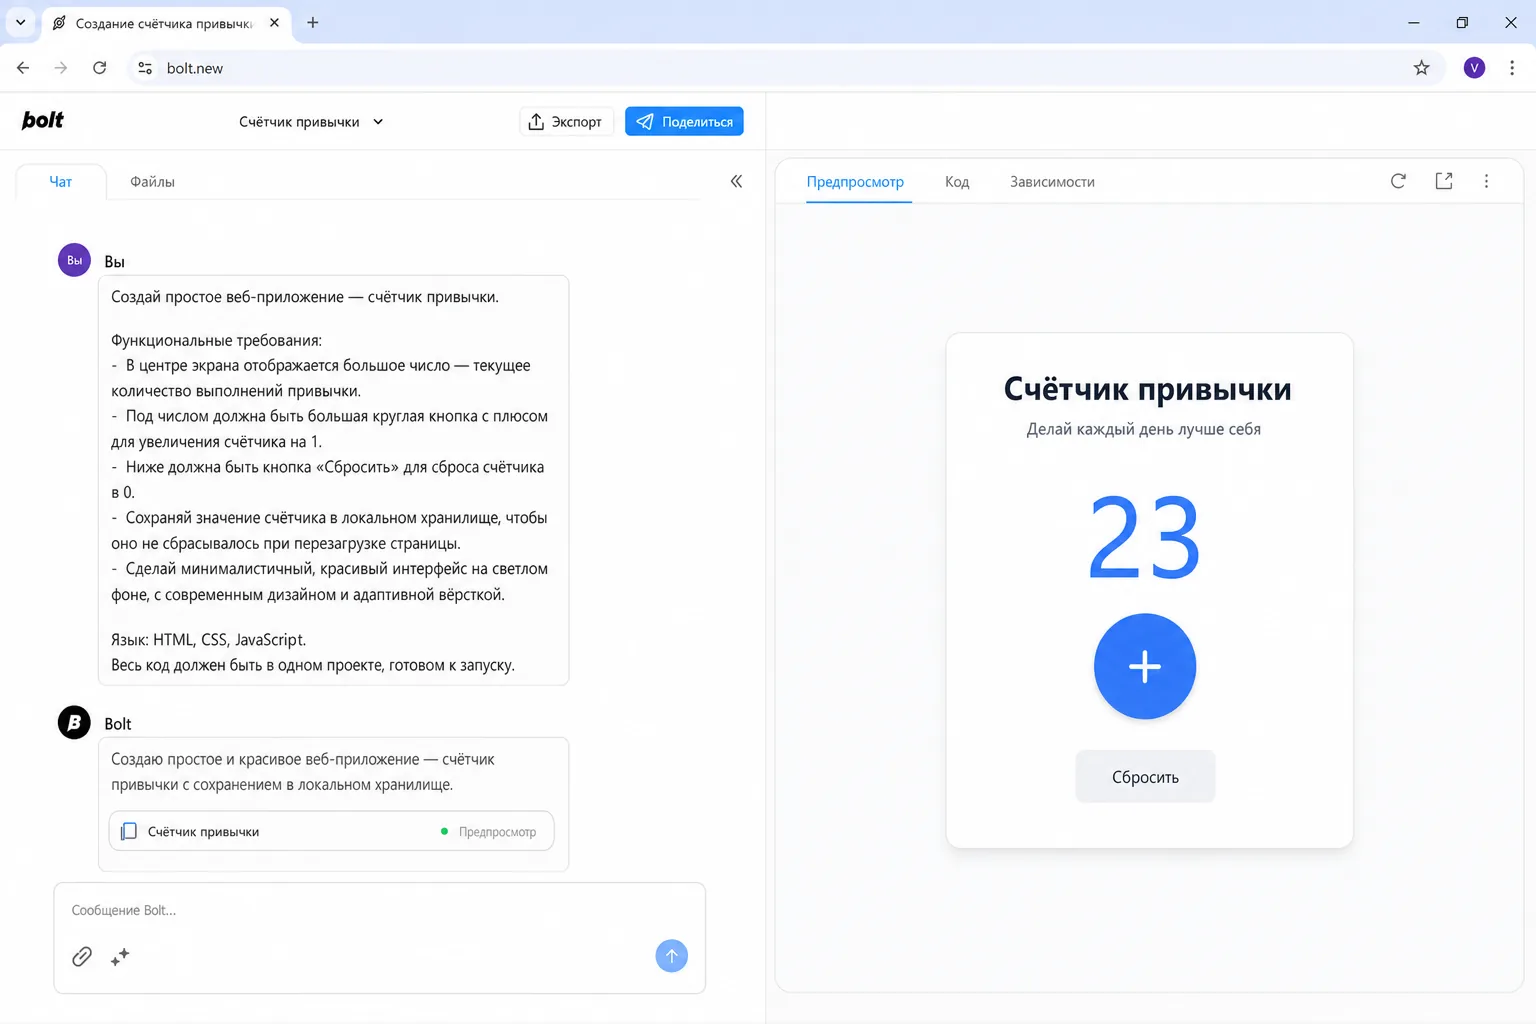Click the send message arrow button
The image size is (1536, 1024).
click(671, 956)
